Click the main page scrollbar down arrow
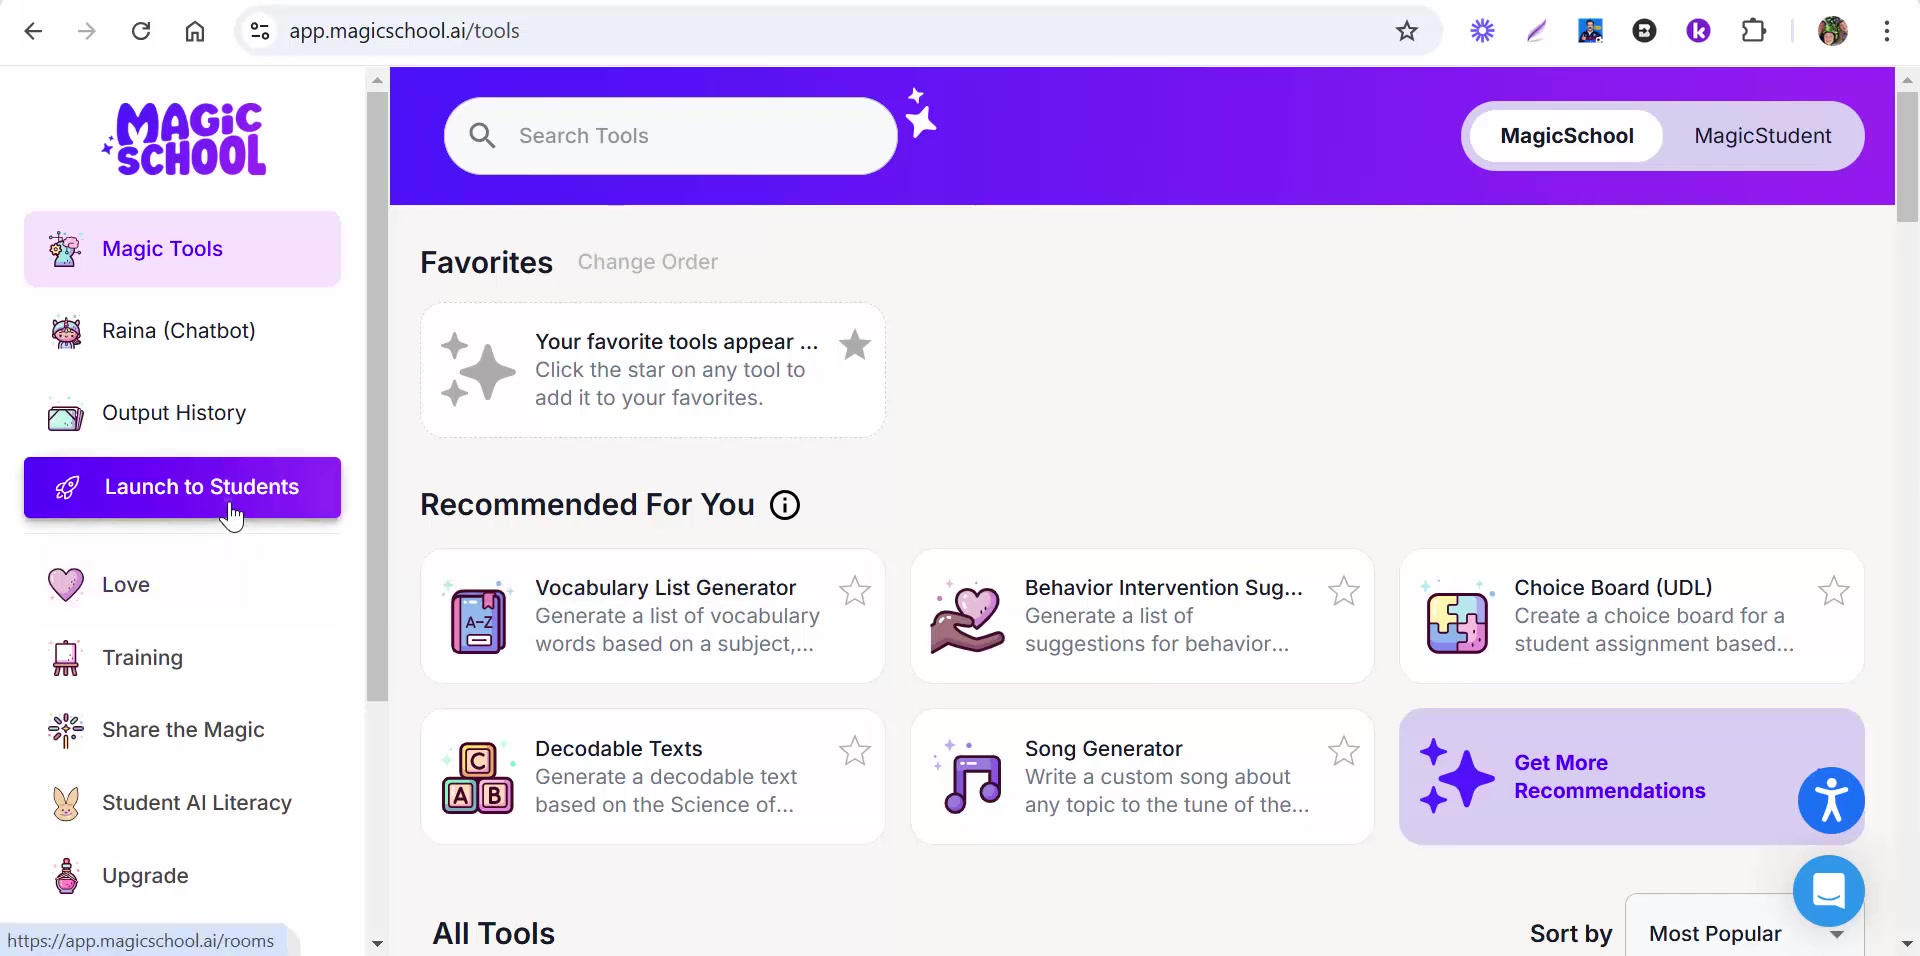Screen dimensions: 1920x956 (x=1907, y=943)
